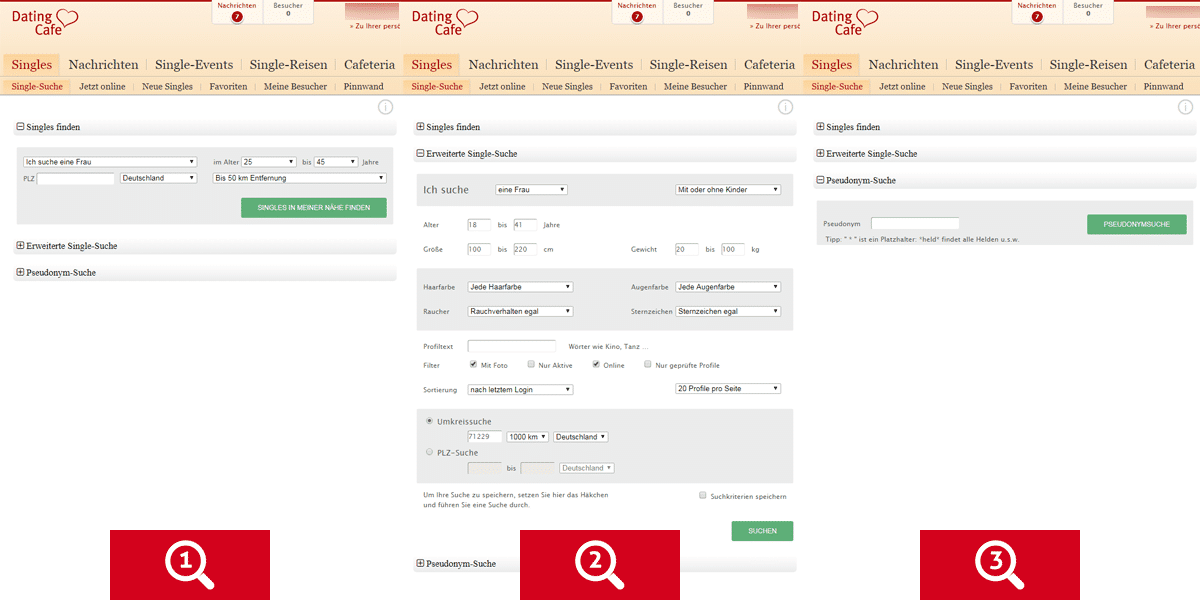Click the info icon above the expanded Pseudonym-Suche section
Image resolution: width=1200 pixels, height=600 pixels.
click(1185, 107)
